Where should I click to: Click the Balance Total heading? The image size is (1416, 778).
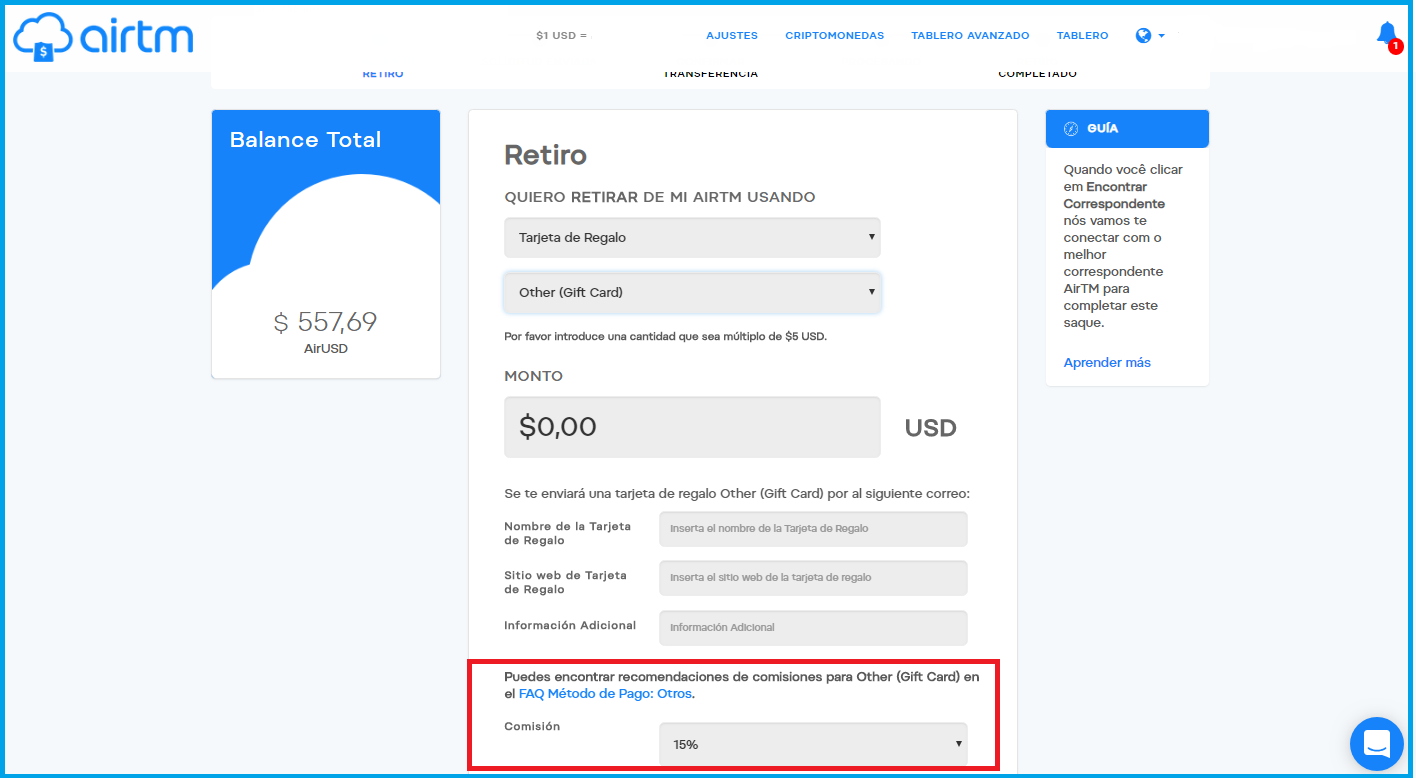coord(306,140)
